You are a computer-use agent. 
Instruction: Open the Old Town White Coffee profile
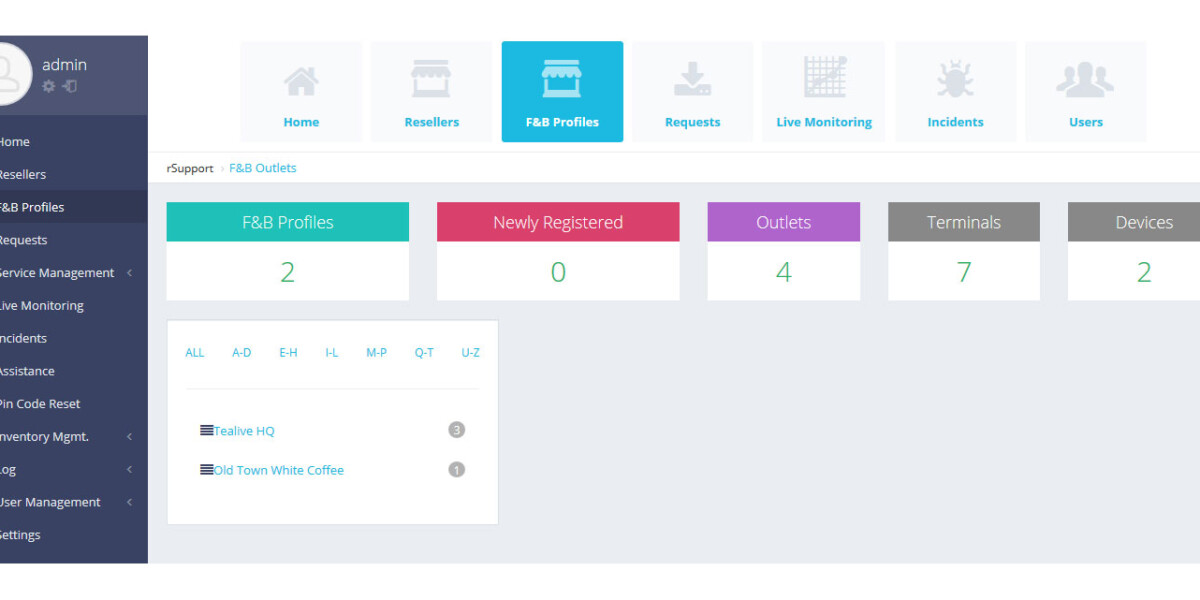point(278,470)
